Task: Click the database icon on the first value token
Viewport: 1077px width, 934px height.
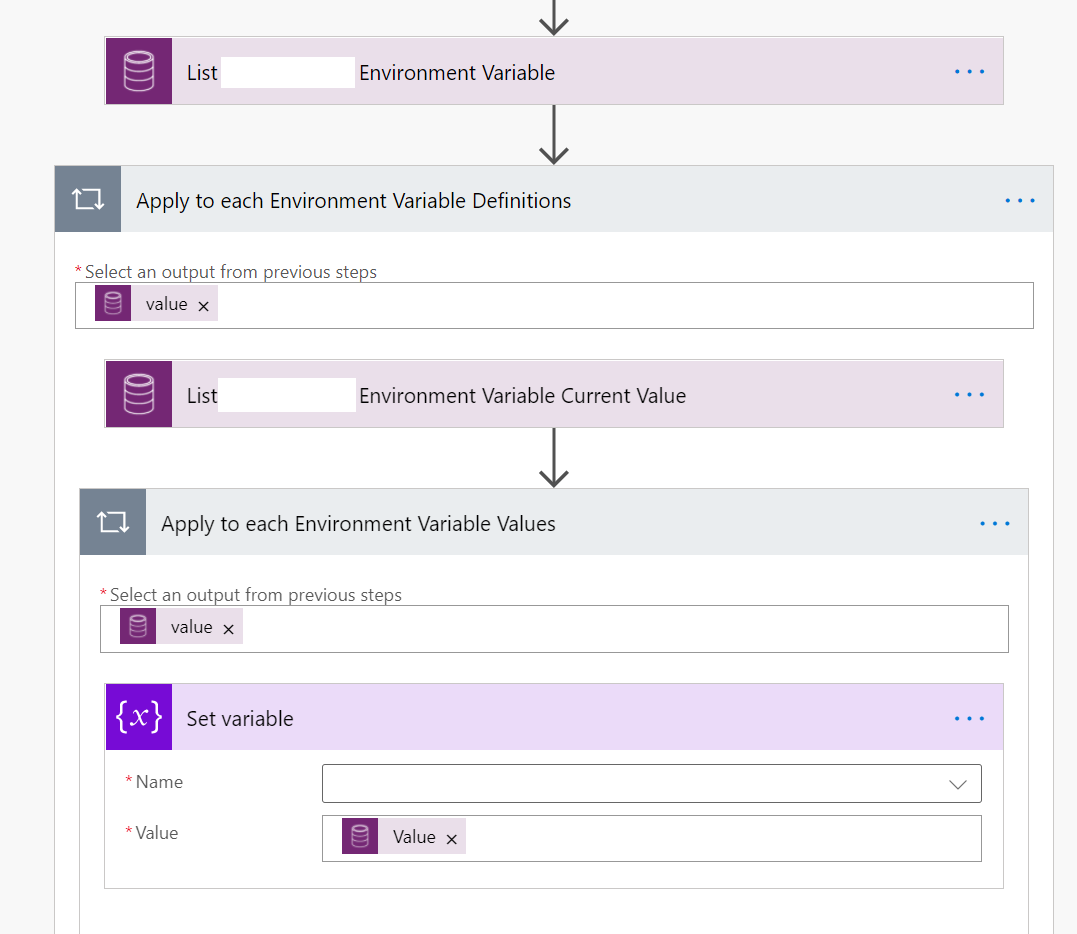Action: pyautogui.click(x=112, y=304)
